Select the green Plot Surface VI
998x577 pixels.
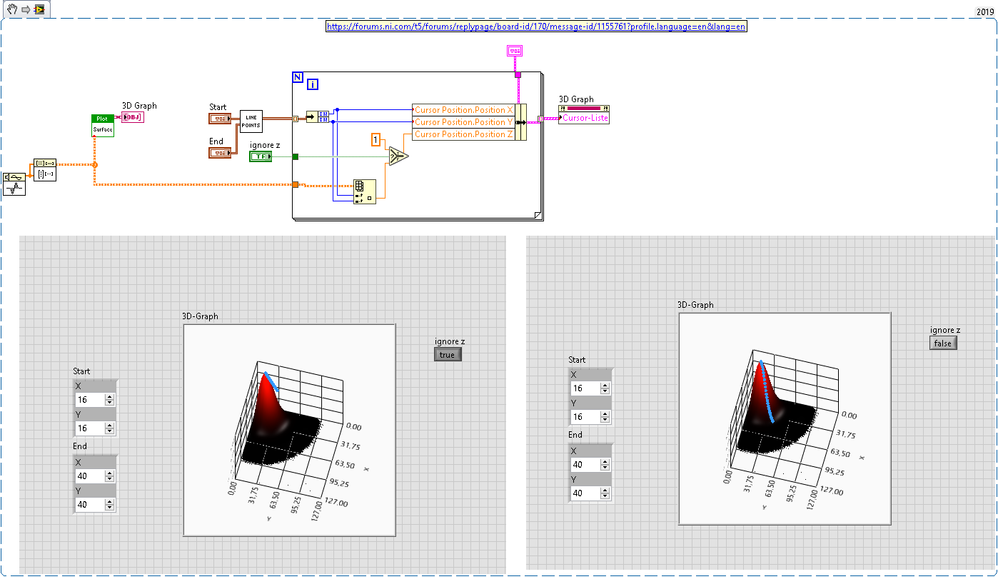pos(102,125)
